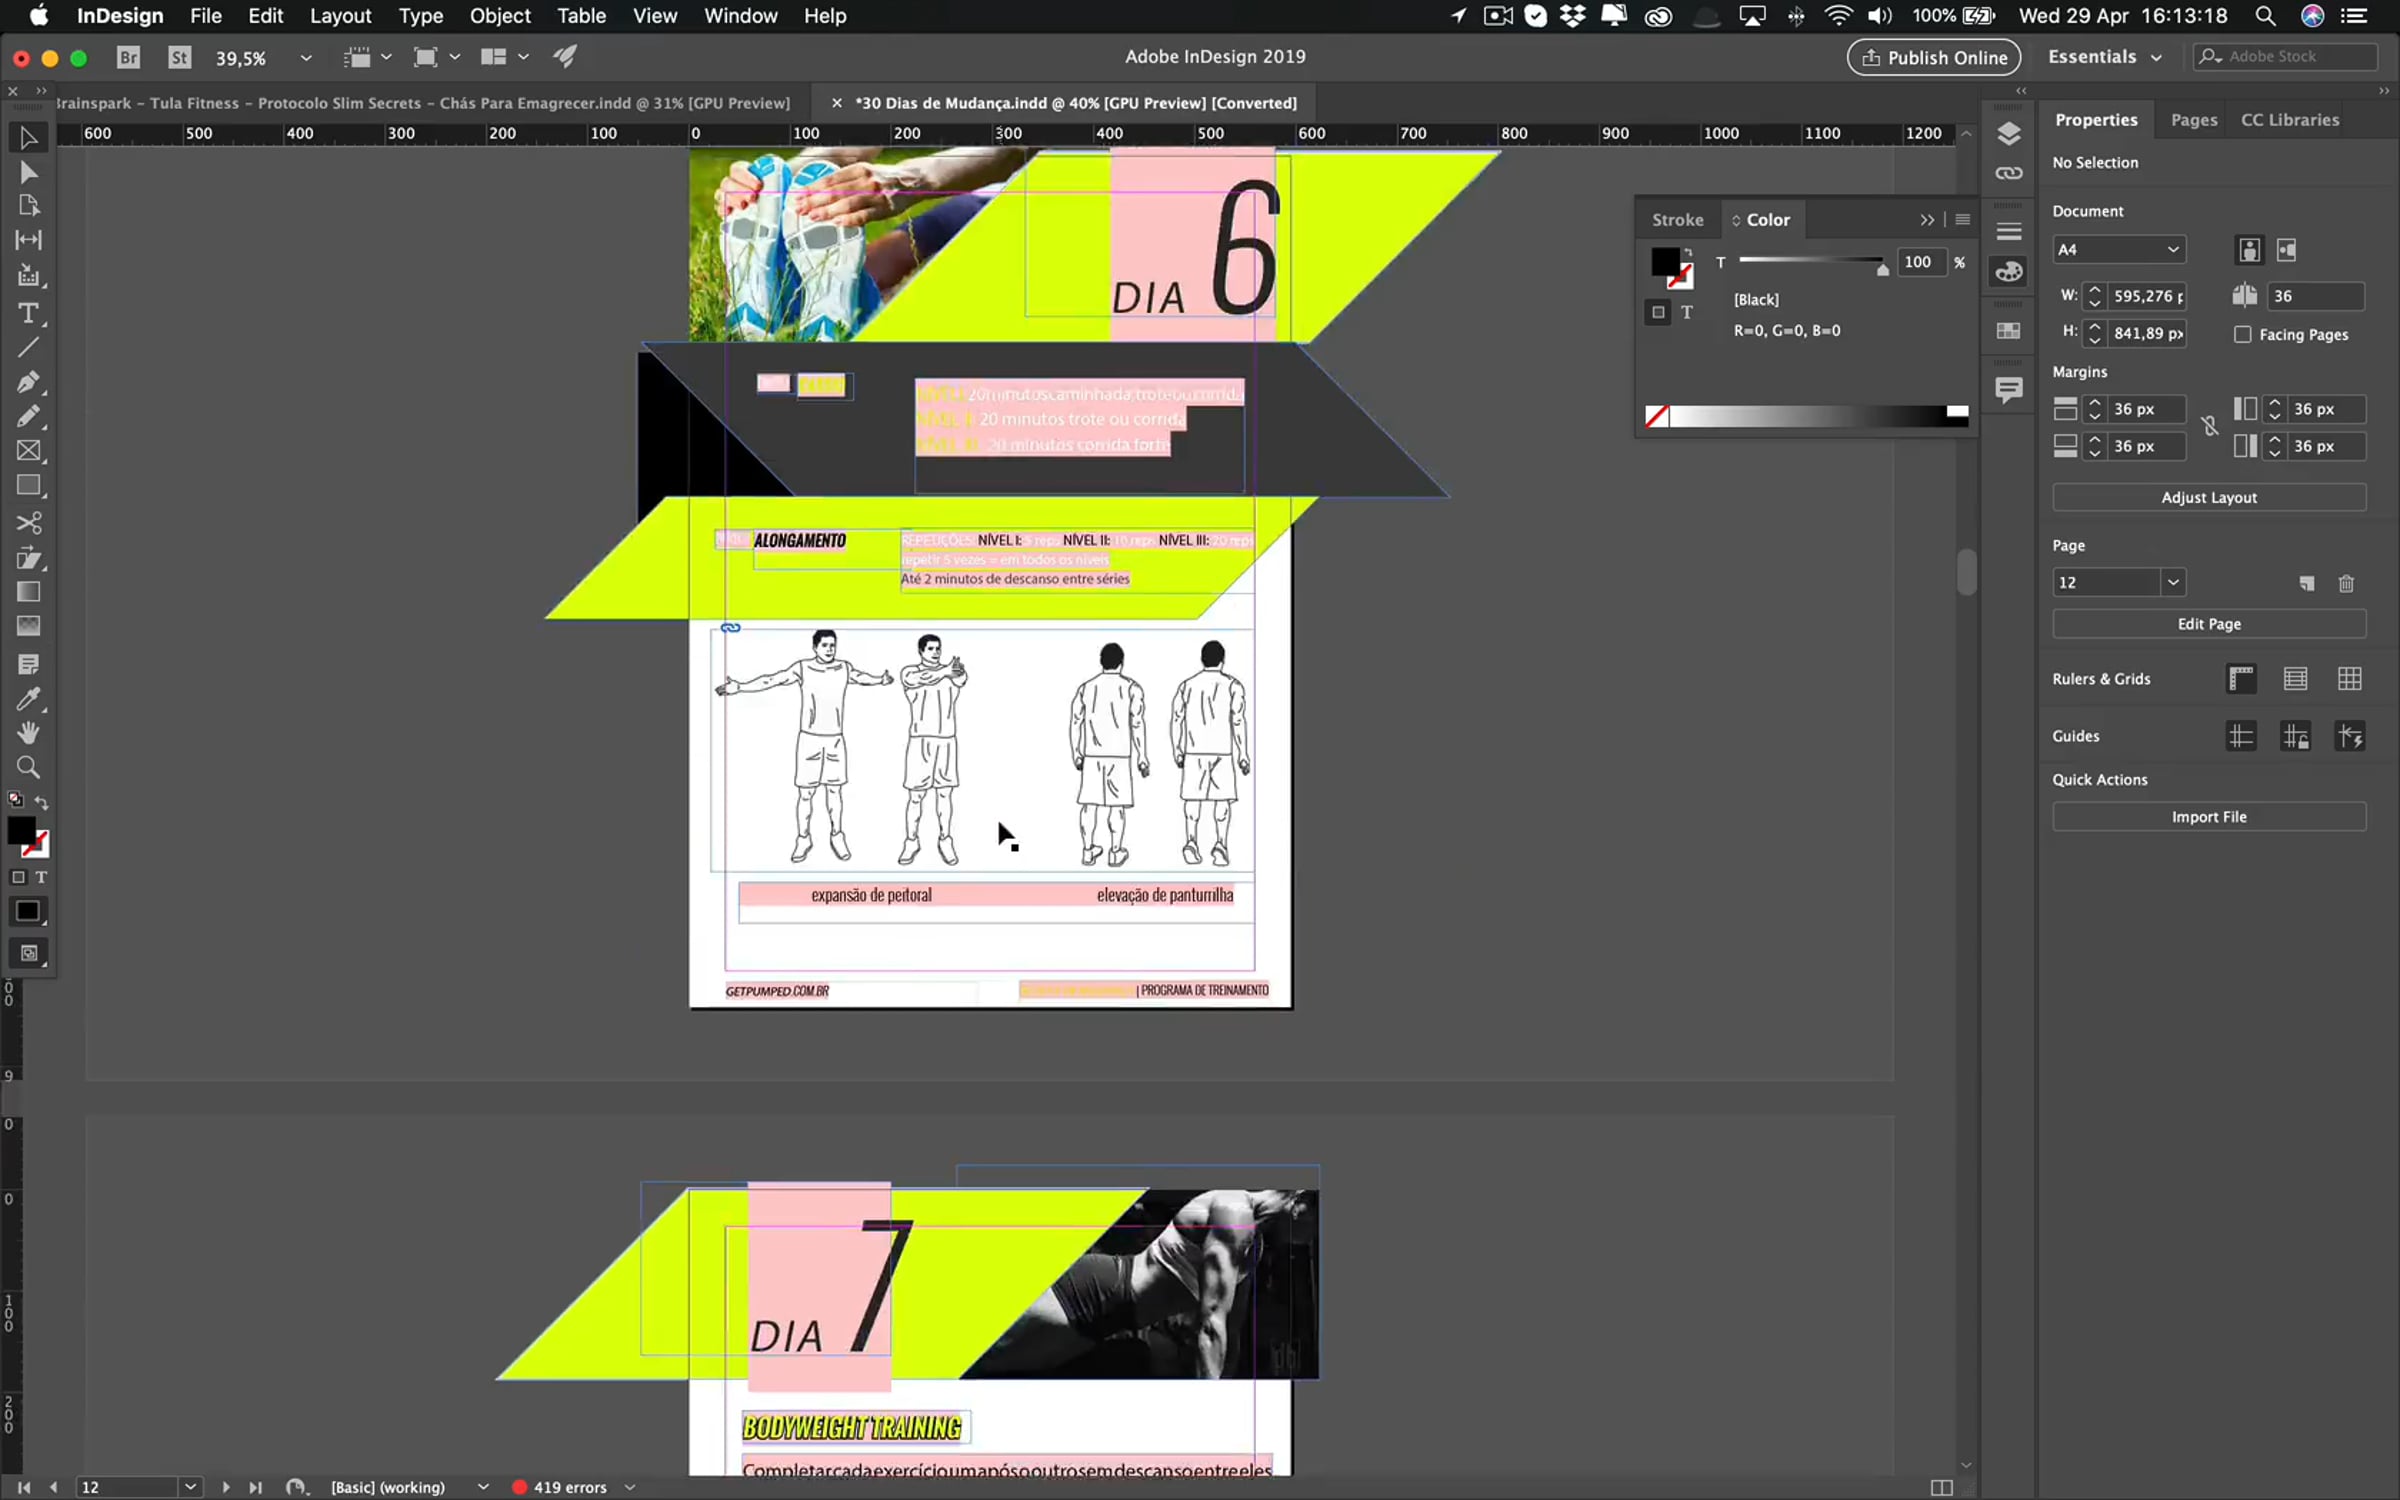The width and height of the screenshot is (2400, 1500).
Task: Open the 419 errors preflight menu
Action: pos(630,1487)
